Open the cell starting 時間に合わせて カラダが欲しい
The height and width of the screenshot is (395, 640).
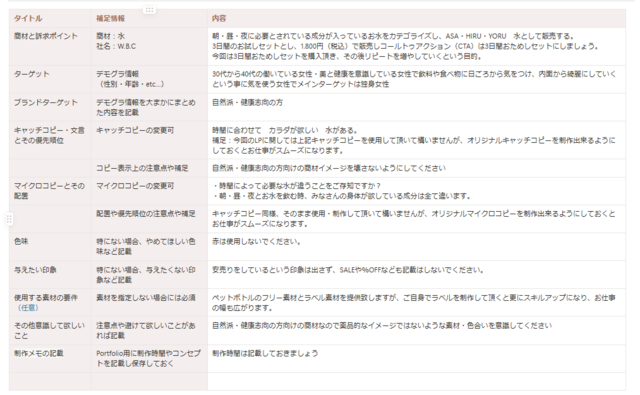pyautogui.click(x=416, y=140)
